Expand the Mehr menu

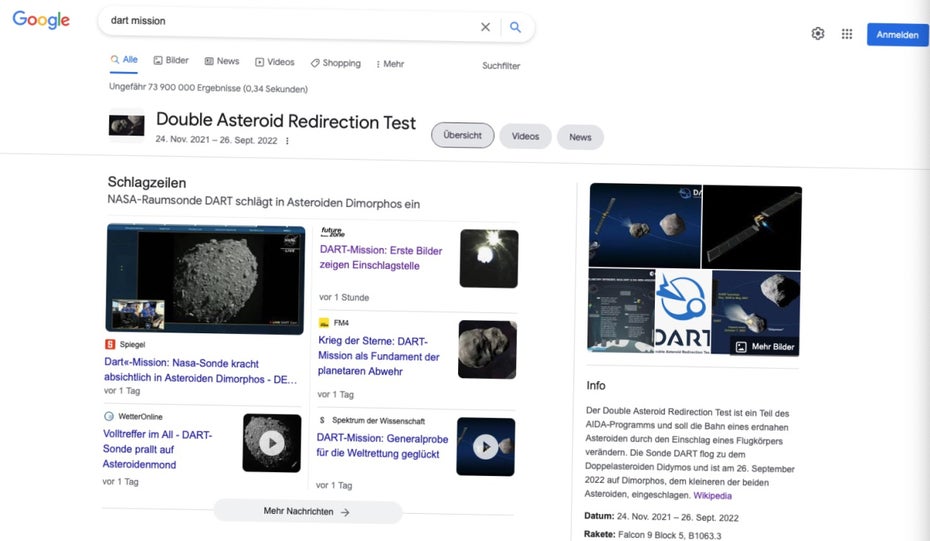coord(390,64)
